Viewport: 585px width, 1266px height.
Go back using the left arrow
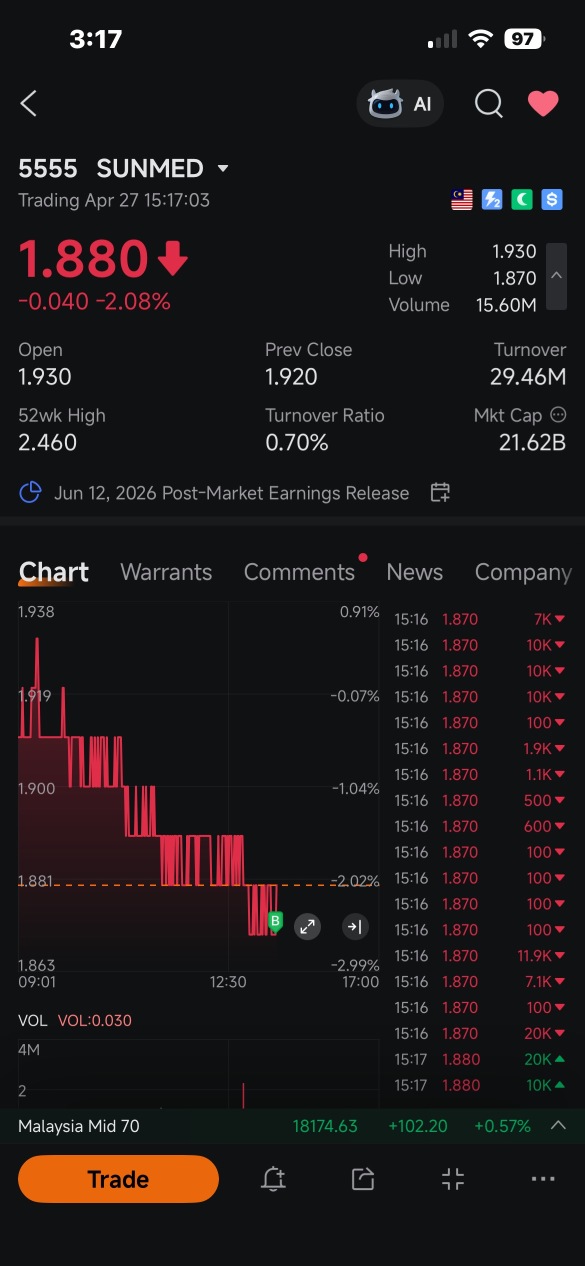(x=29, y=103)
